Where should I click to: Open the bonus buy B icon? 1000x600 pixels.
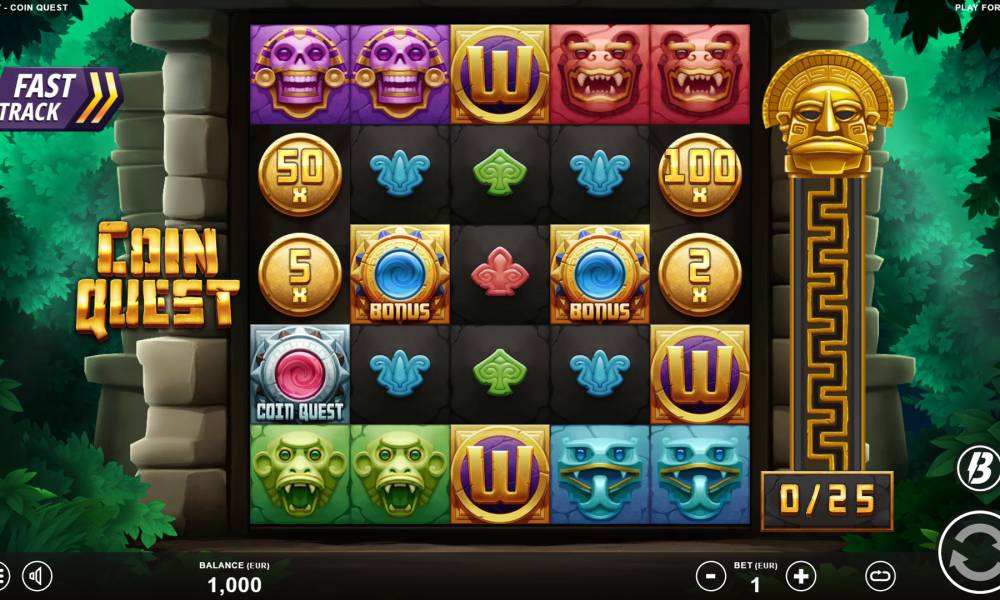click(x=979, y=469)
